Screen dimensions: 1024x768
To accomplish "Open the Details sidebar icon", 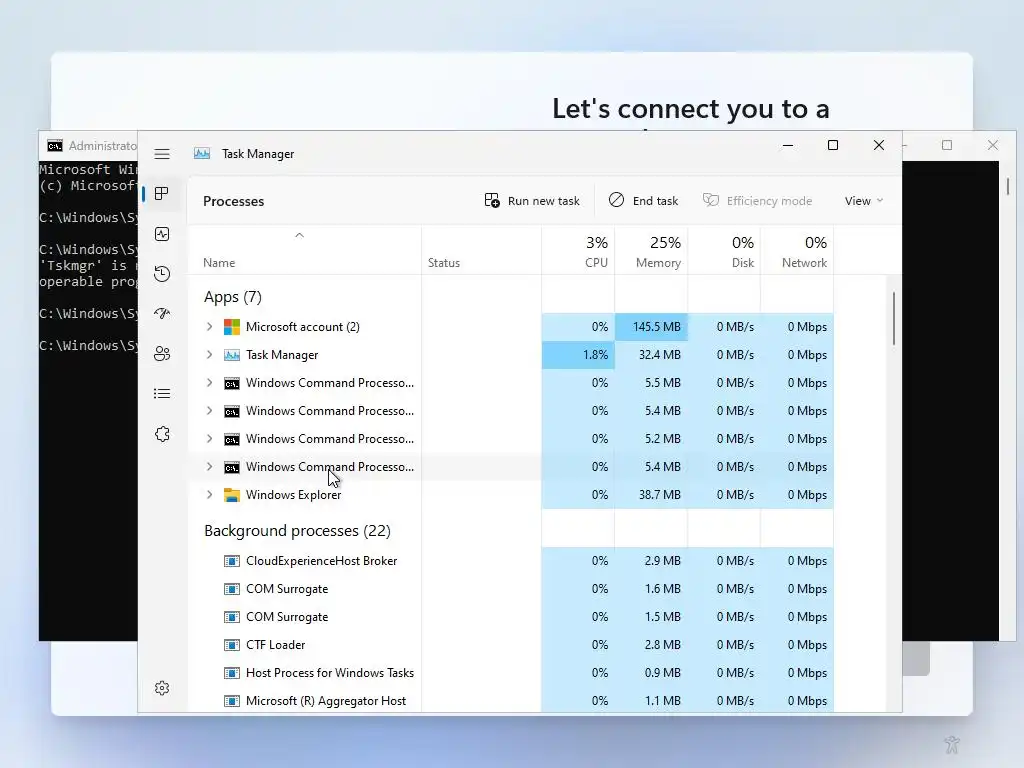I will point(162,394).
